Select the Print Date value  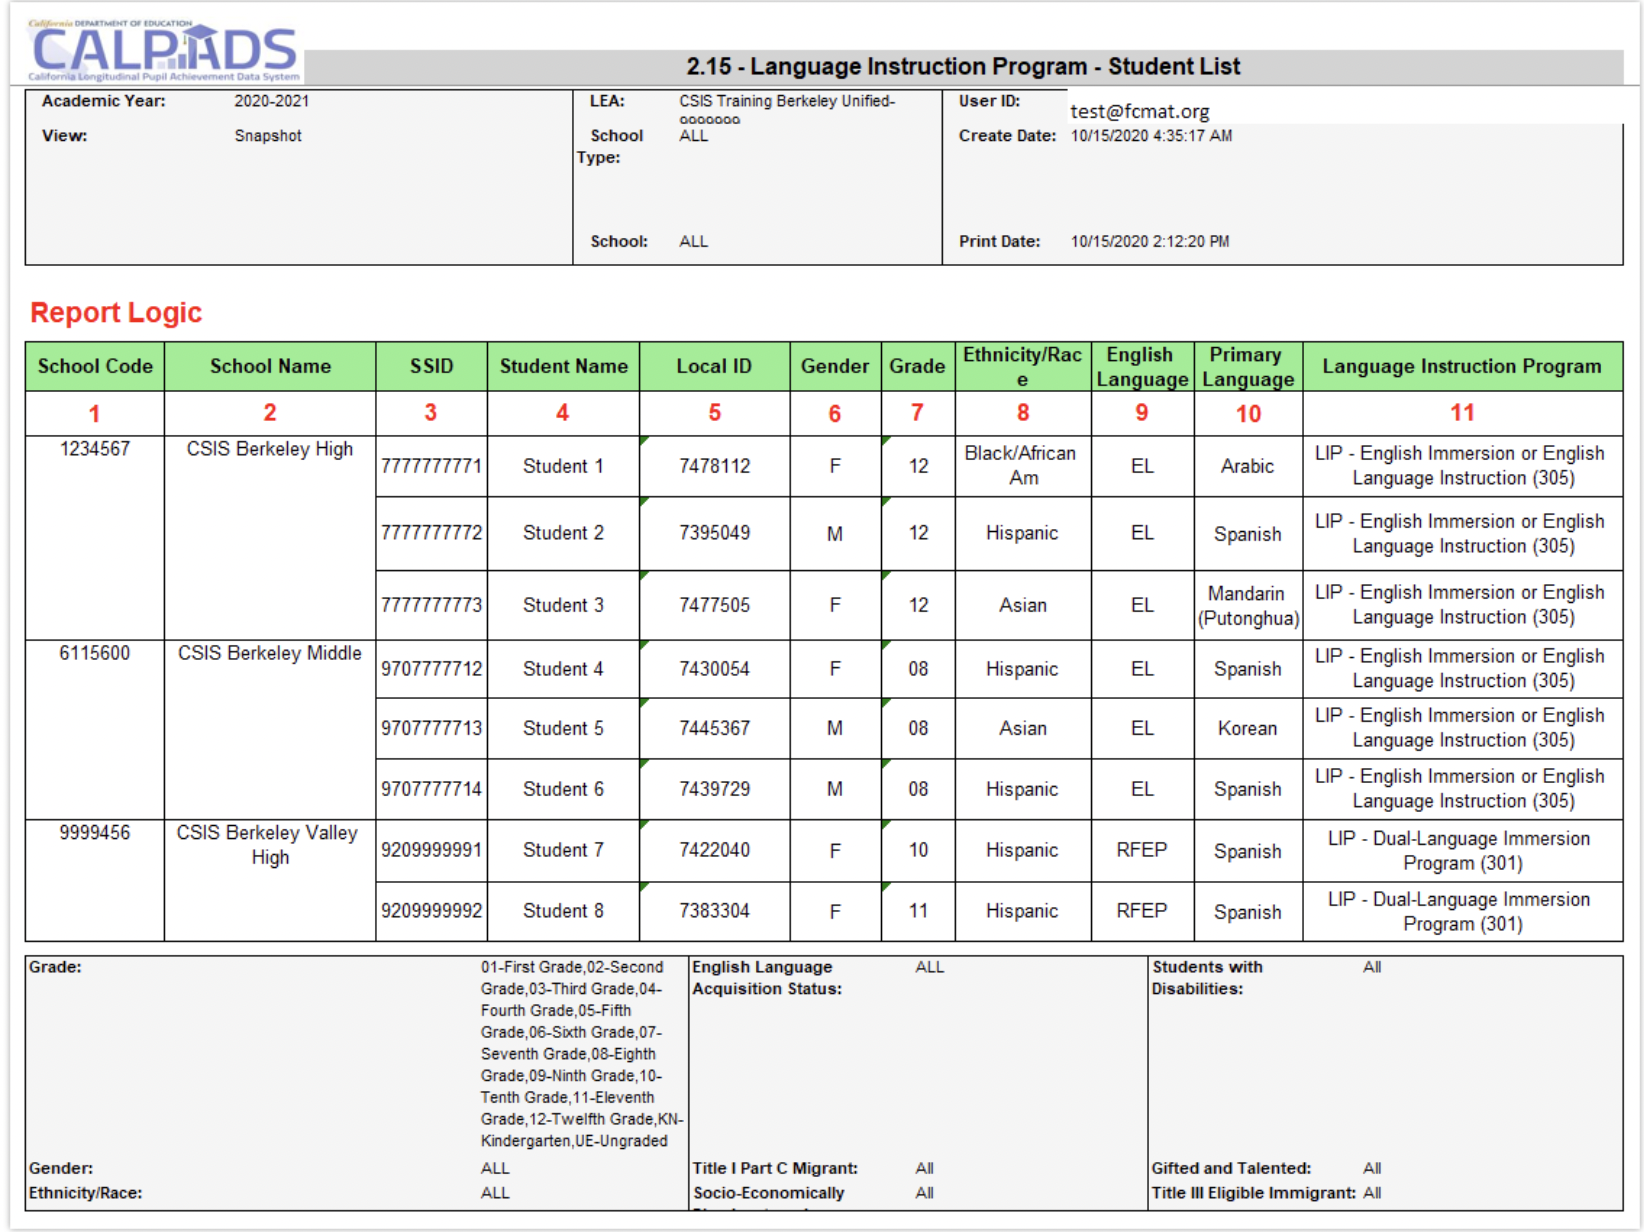click(1150, 242)
